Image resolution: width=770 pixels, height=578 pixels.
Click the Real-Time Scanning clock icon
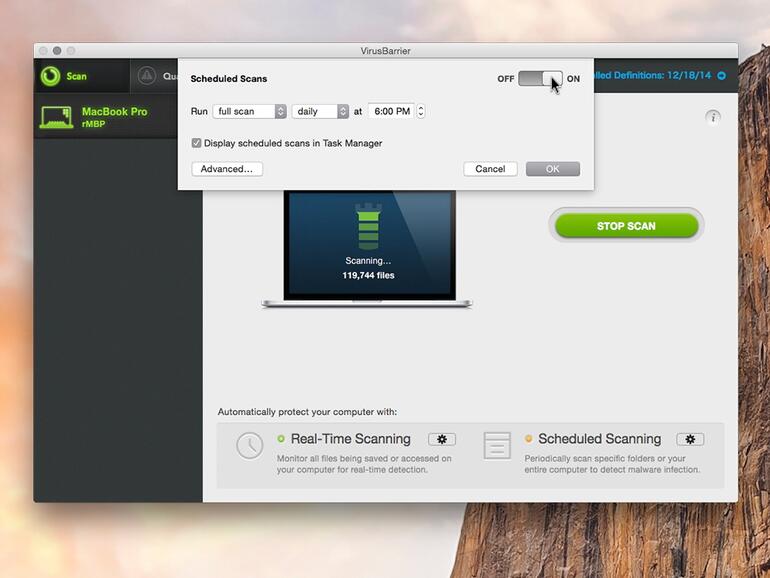click(249, 445)
